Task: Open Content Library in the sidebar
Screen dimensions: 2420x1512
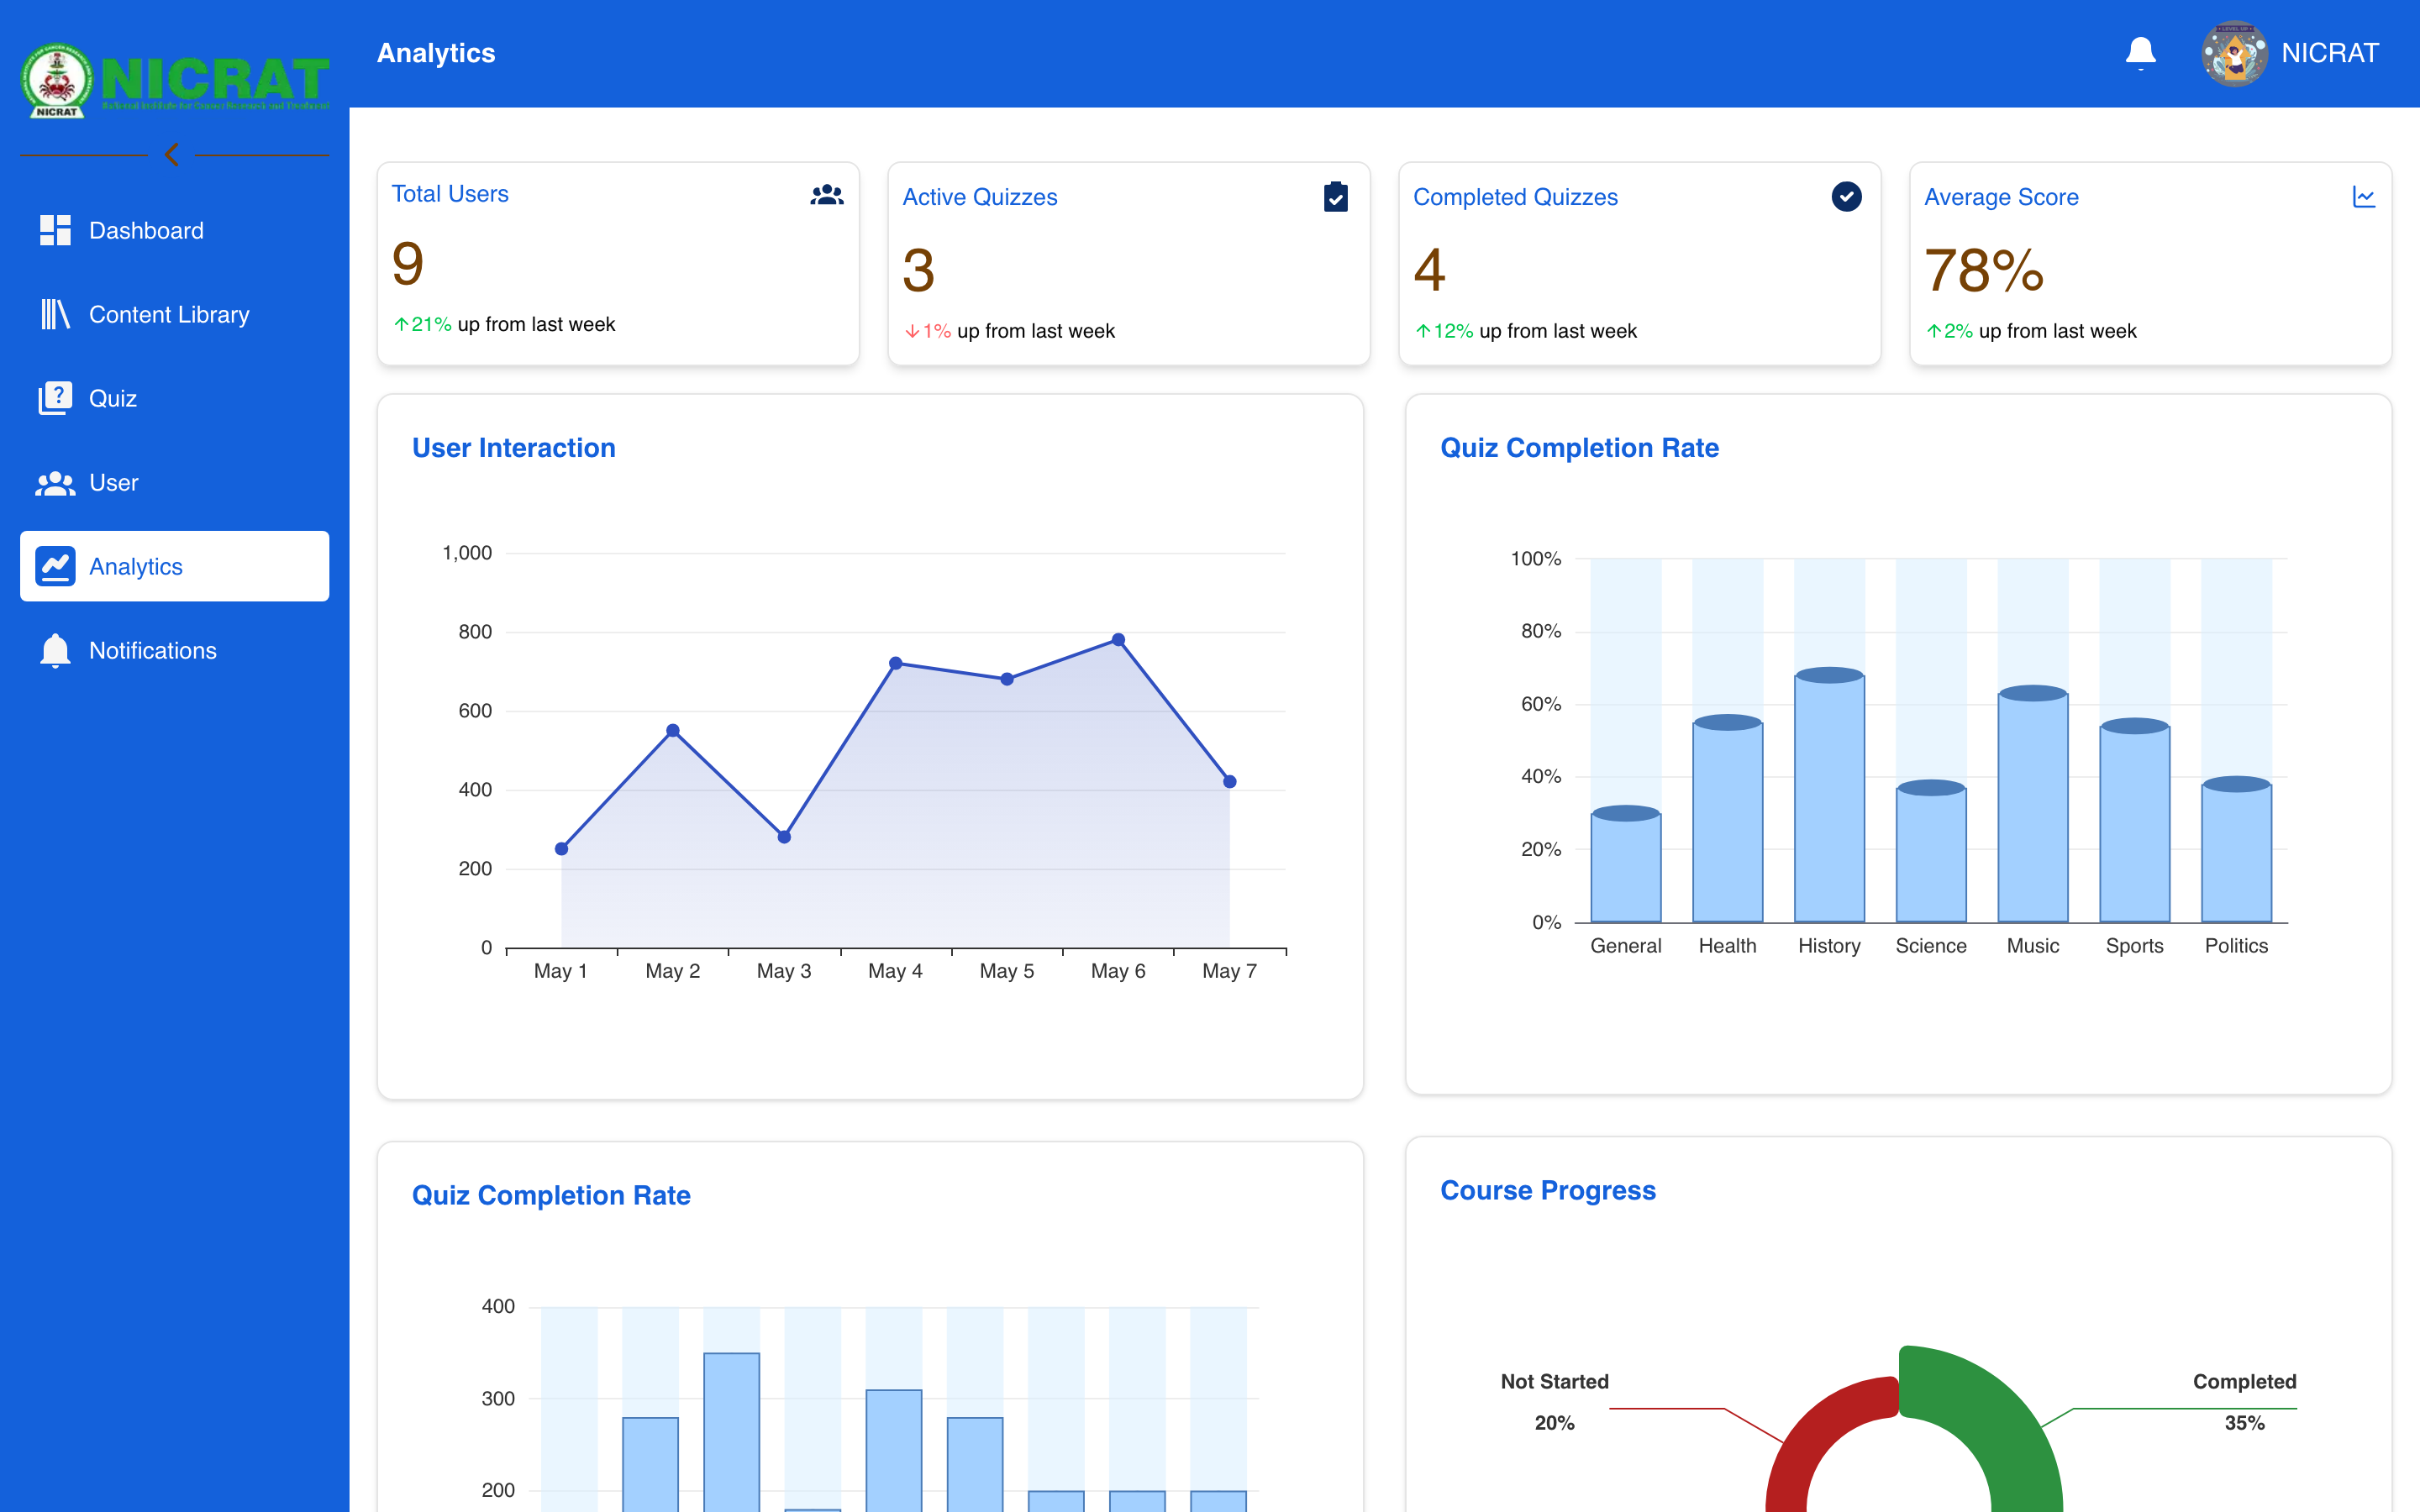Action: point(174,314)
